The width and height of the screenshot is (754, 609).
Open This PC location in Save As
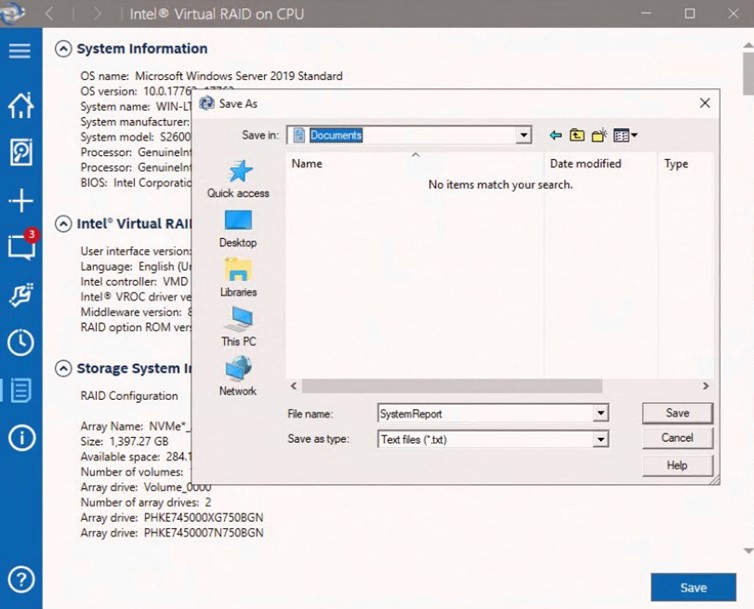238,327
